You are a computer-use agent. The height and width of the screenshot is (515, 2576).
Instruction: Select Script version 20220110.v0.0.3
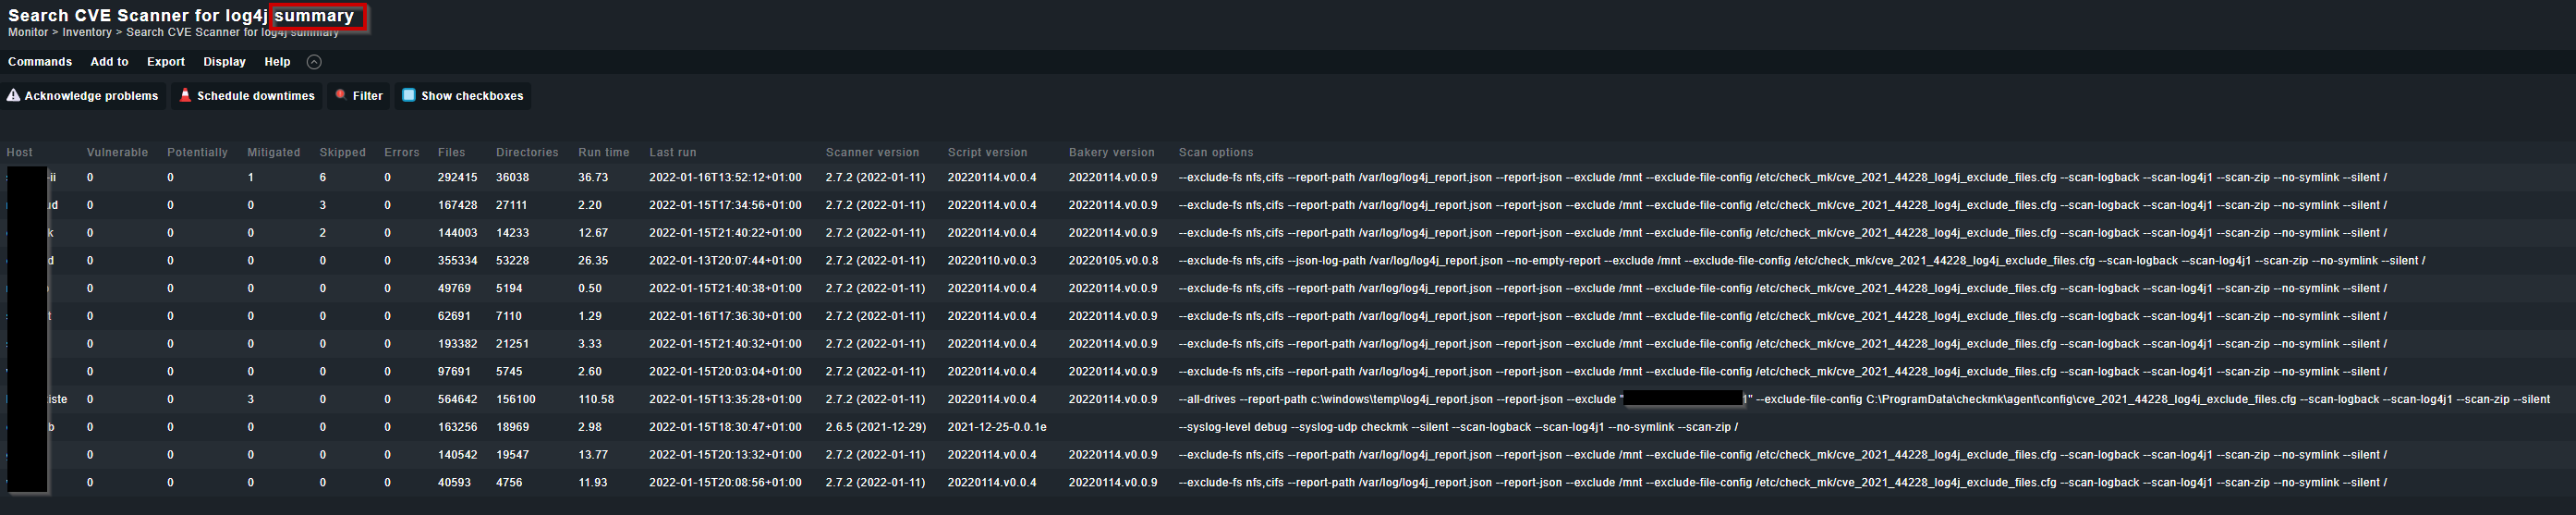(x=992, y=261)
